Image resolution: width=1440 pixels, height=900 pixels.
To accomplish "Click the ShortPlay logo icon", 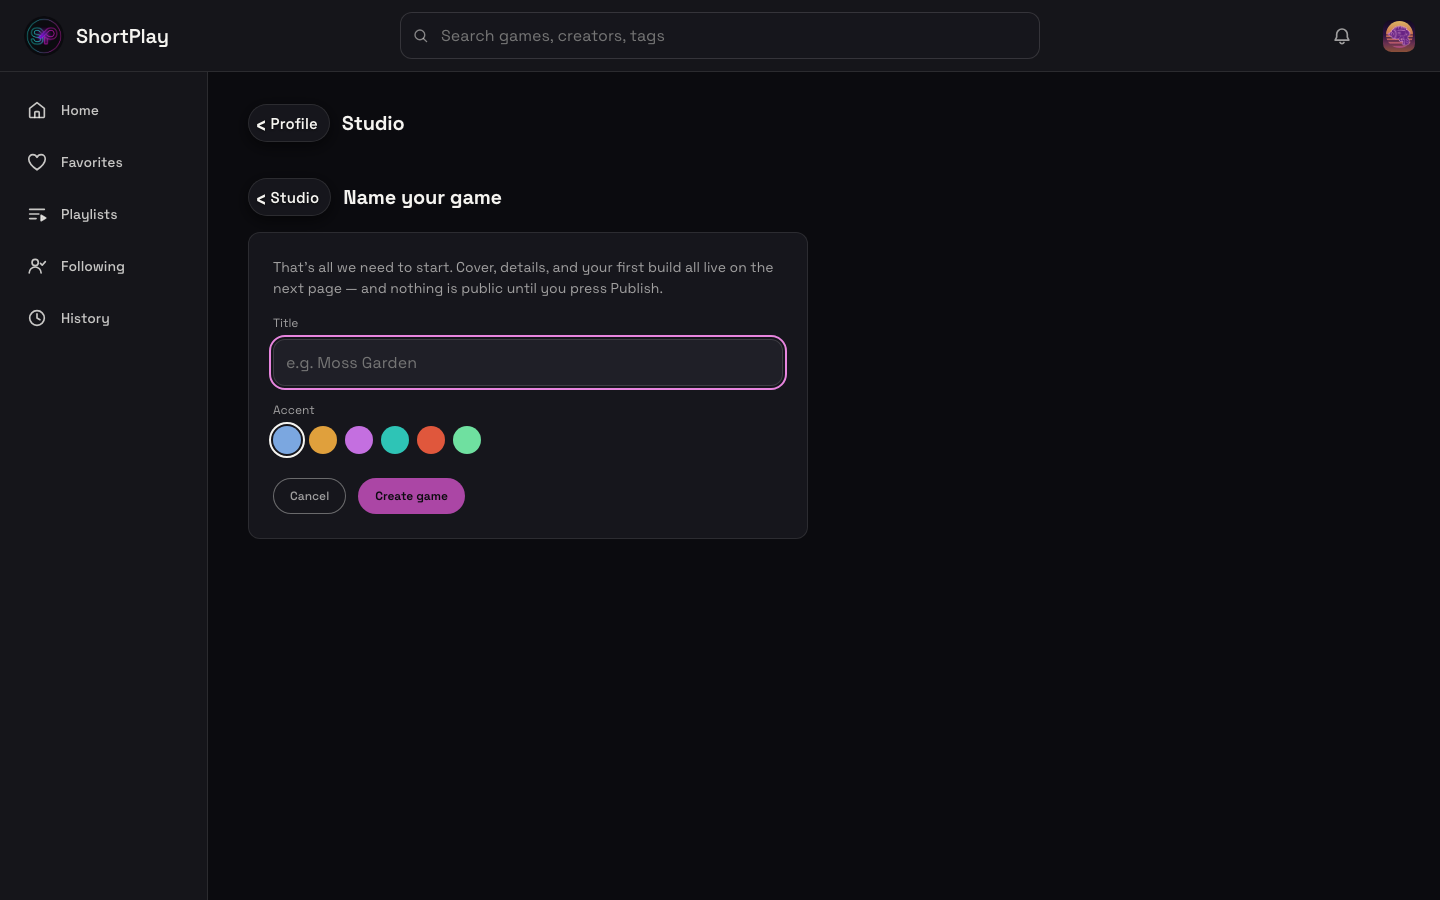I will point(44,36).
